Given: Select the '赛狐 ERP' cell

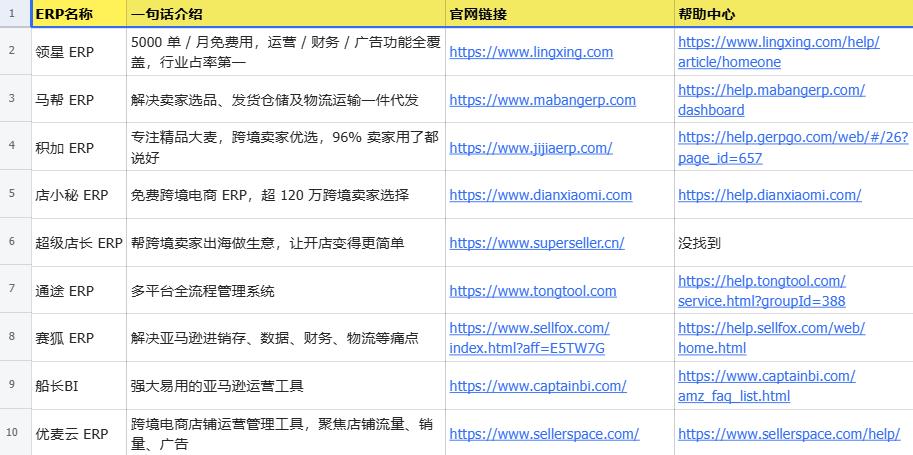Looking at the screenshot, I should pos(79,338).
